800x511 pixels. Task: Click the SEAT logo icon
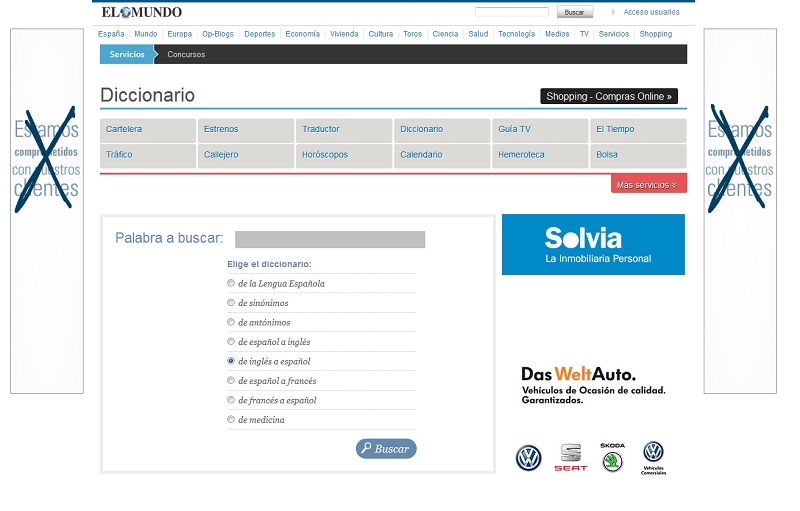[571, 457]
